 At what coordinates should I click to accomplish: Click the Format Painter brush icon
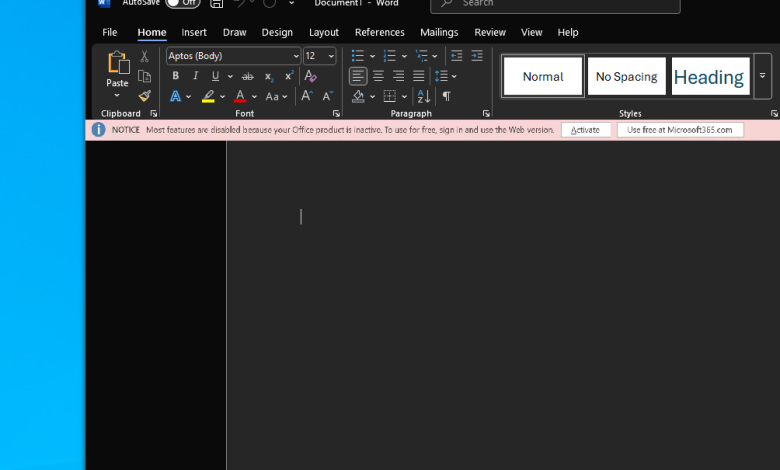[144, 96]
